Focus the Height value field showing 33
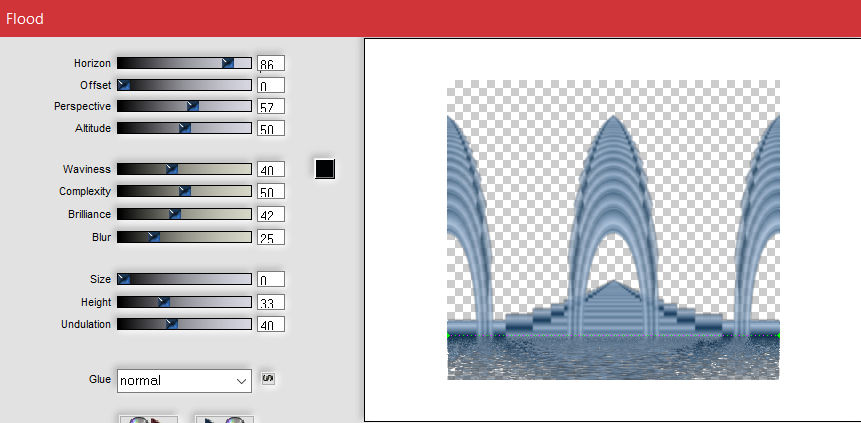861x423 pixels. point(271,302)
